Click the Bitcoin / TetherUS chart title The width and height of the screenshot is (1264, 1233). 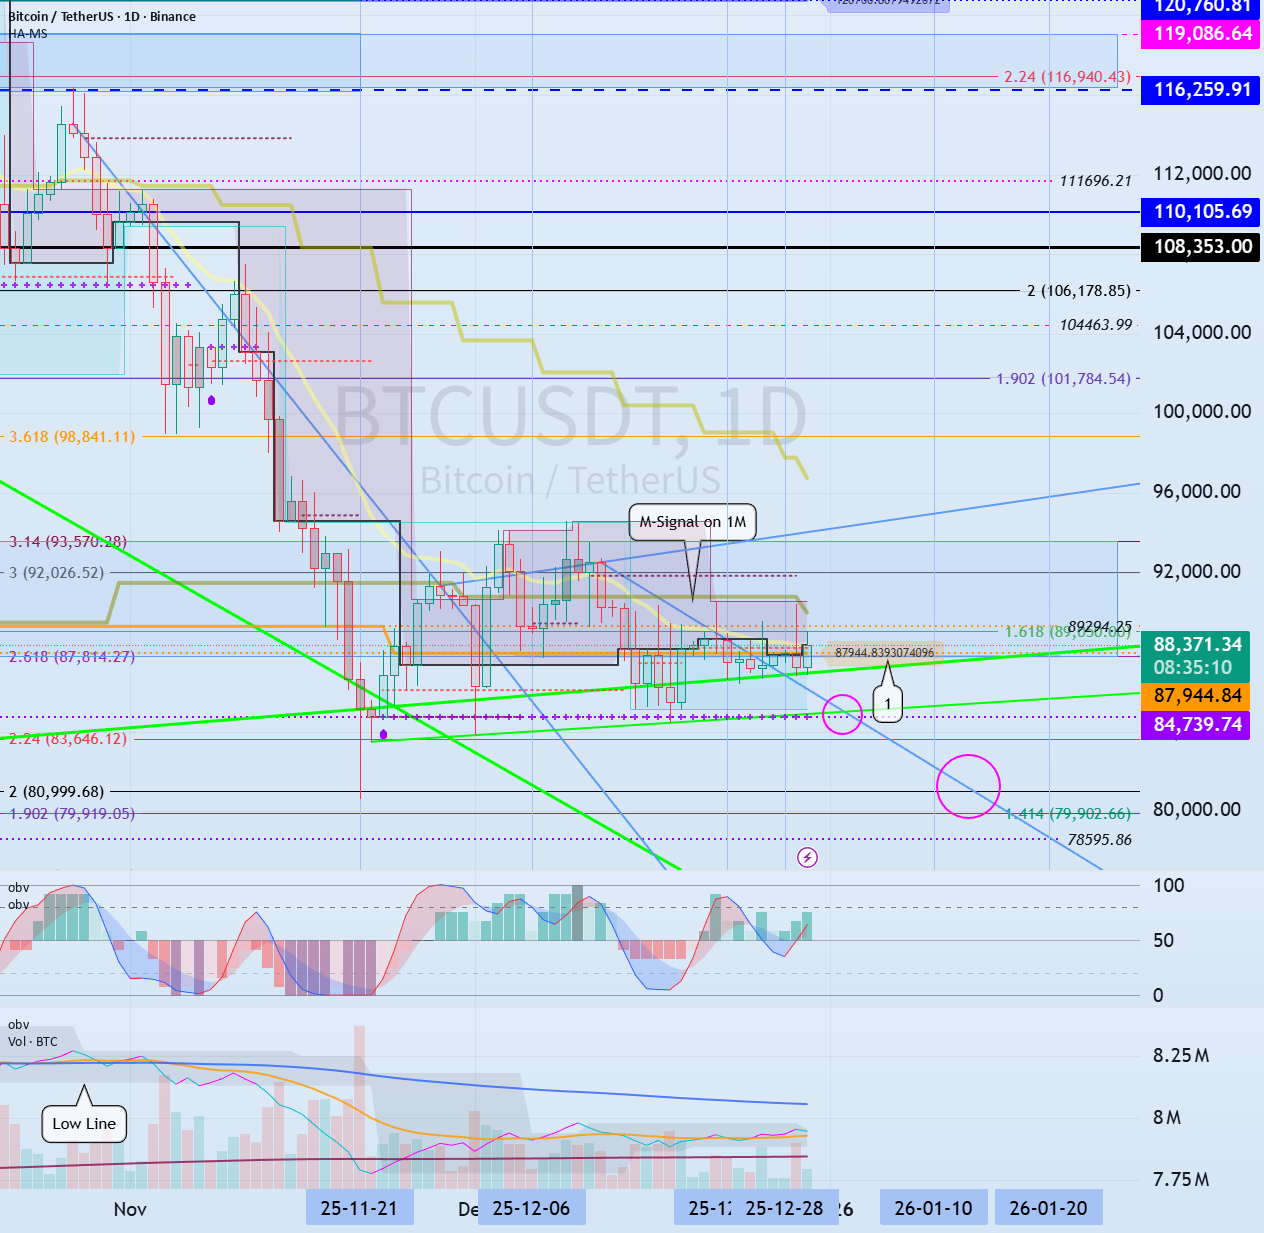102,16
